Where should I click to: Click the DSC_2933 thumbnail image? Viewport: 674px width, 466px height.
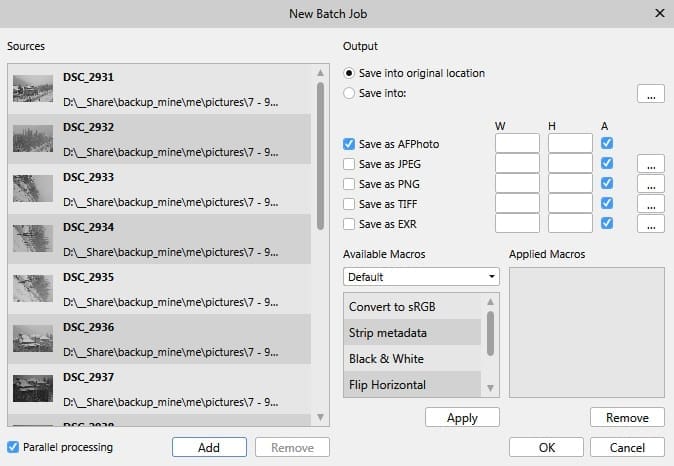[x=33, y=188]
